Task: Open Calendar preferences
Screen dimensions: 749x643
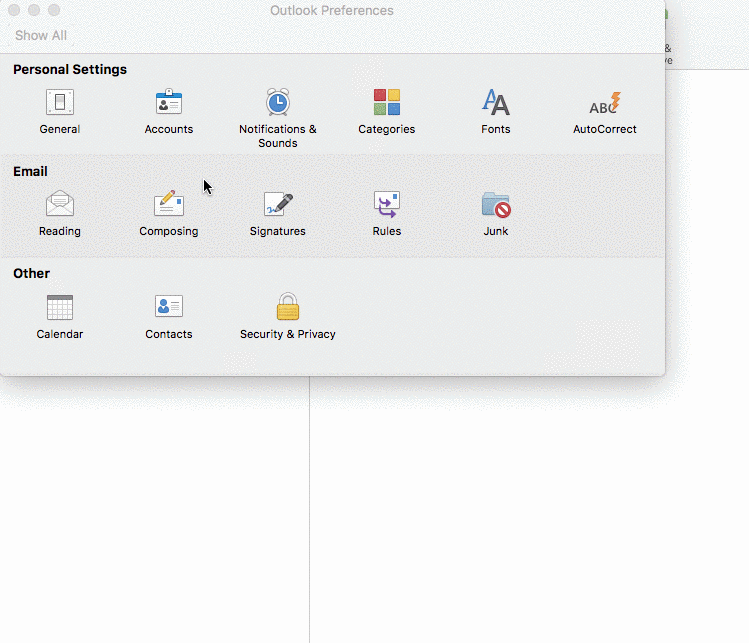Action: tap(60, 316)
